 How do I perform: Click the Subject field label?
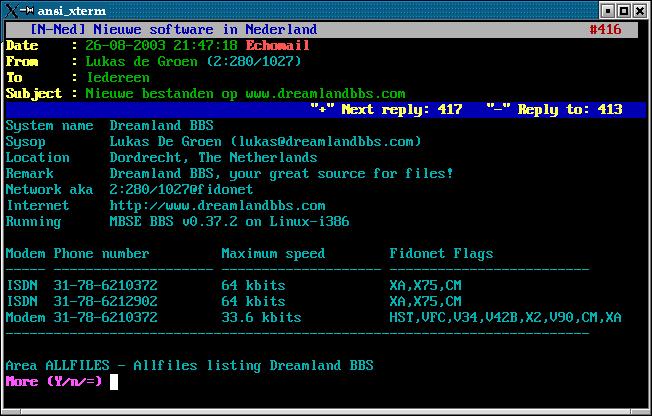(34, 94)
